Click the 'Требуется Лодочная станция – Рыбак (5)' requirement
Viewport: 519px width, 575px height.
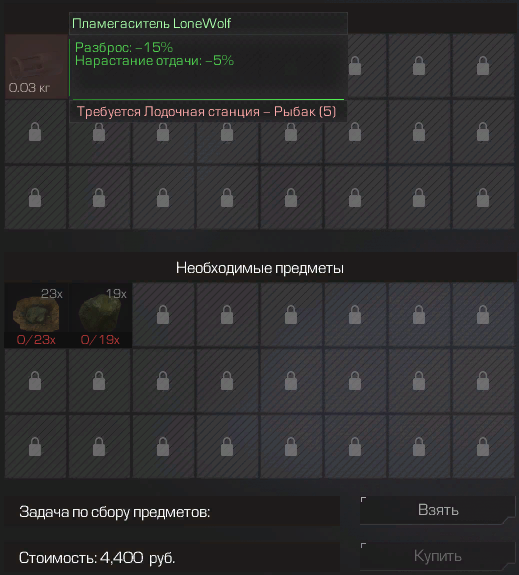coord(206,111)
